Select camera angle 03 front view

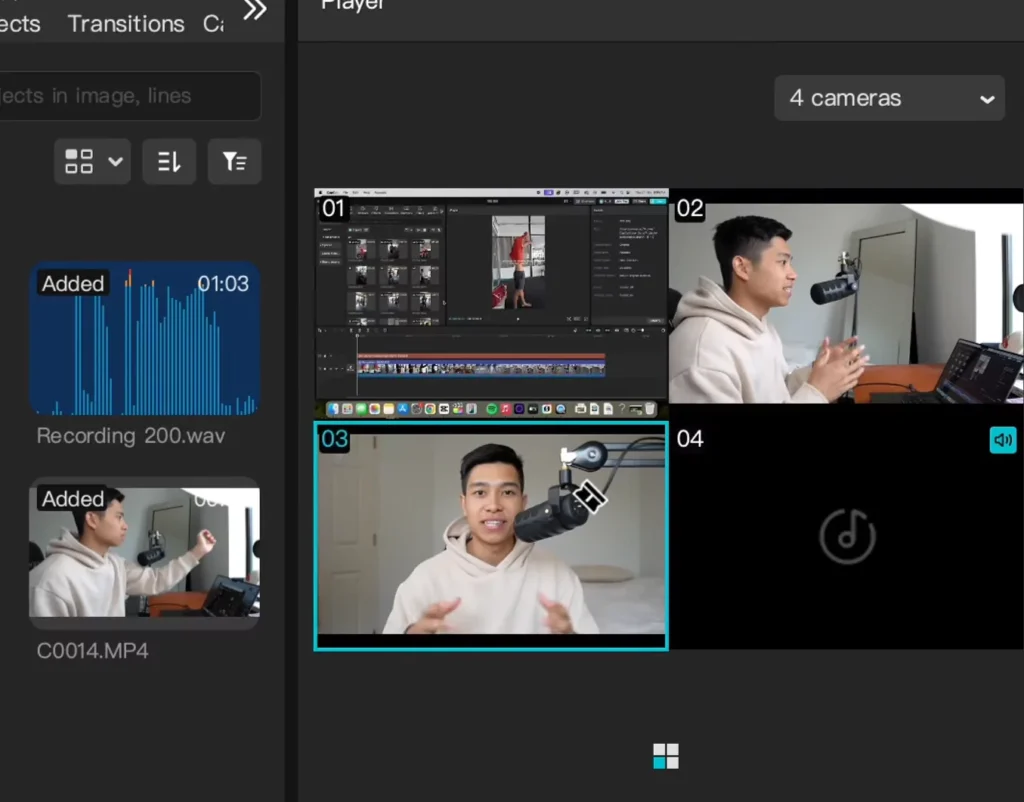click(491, 536)
